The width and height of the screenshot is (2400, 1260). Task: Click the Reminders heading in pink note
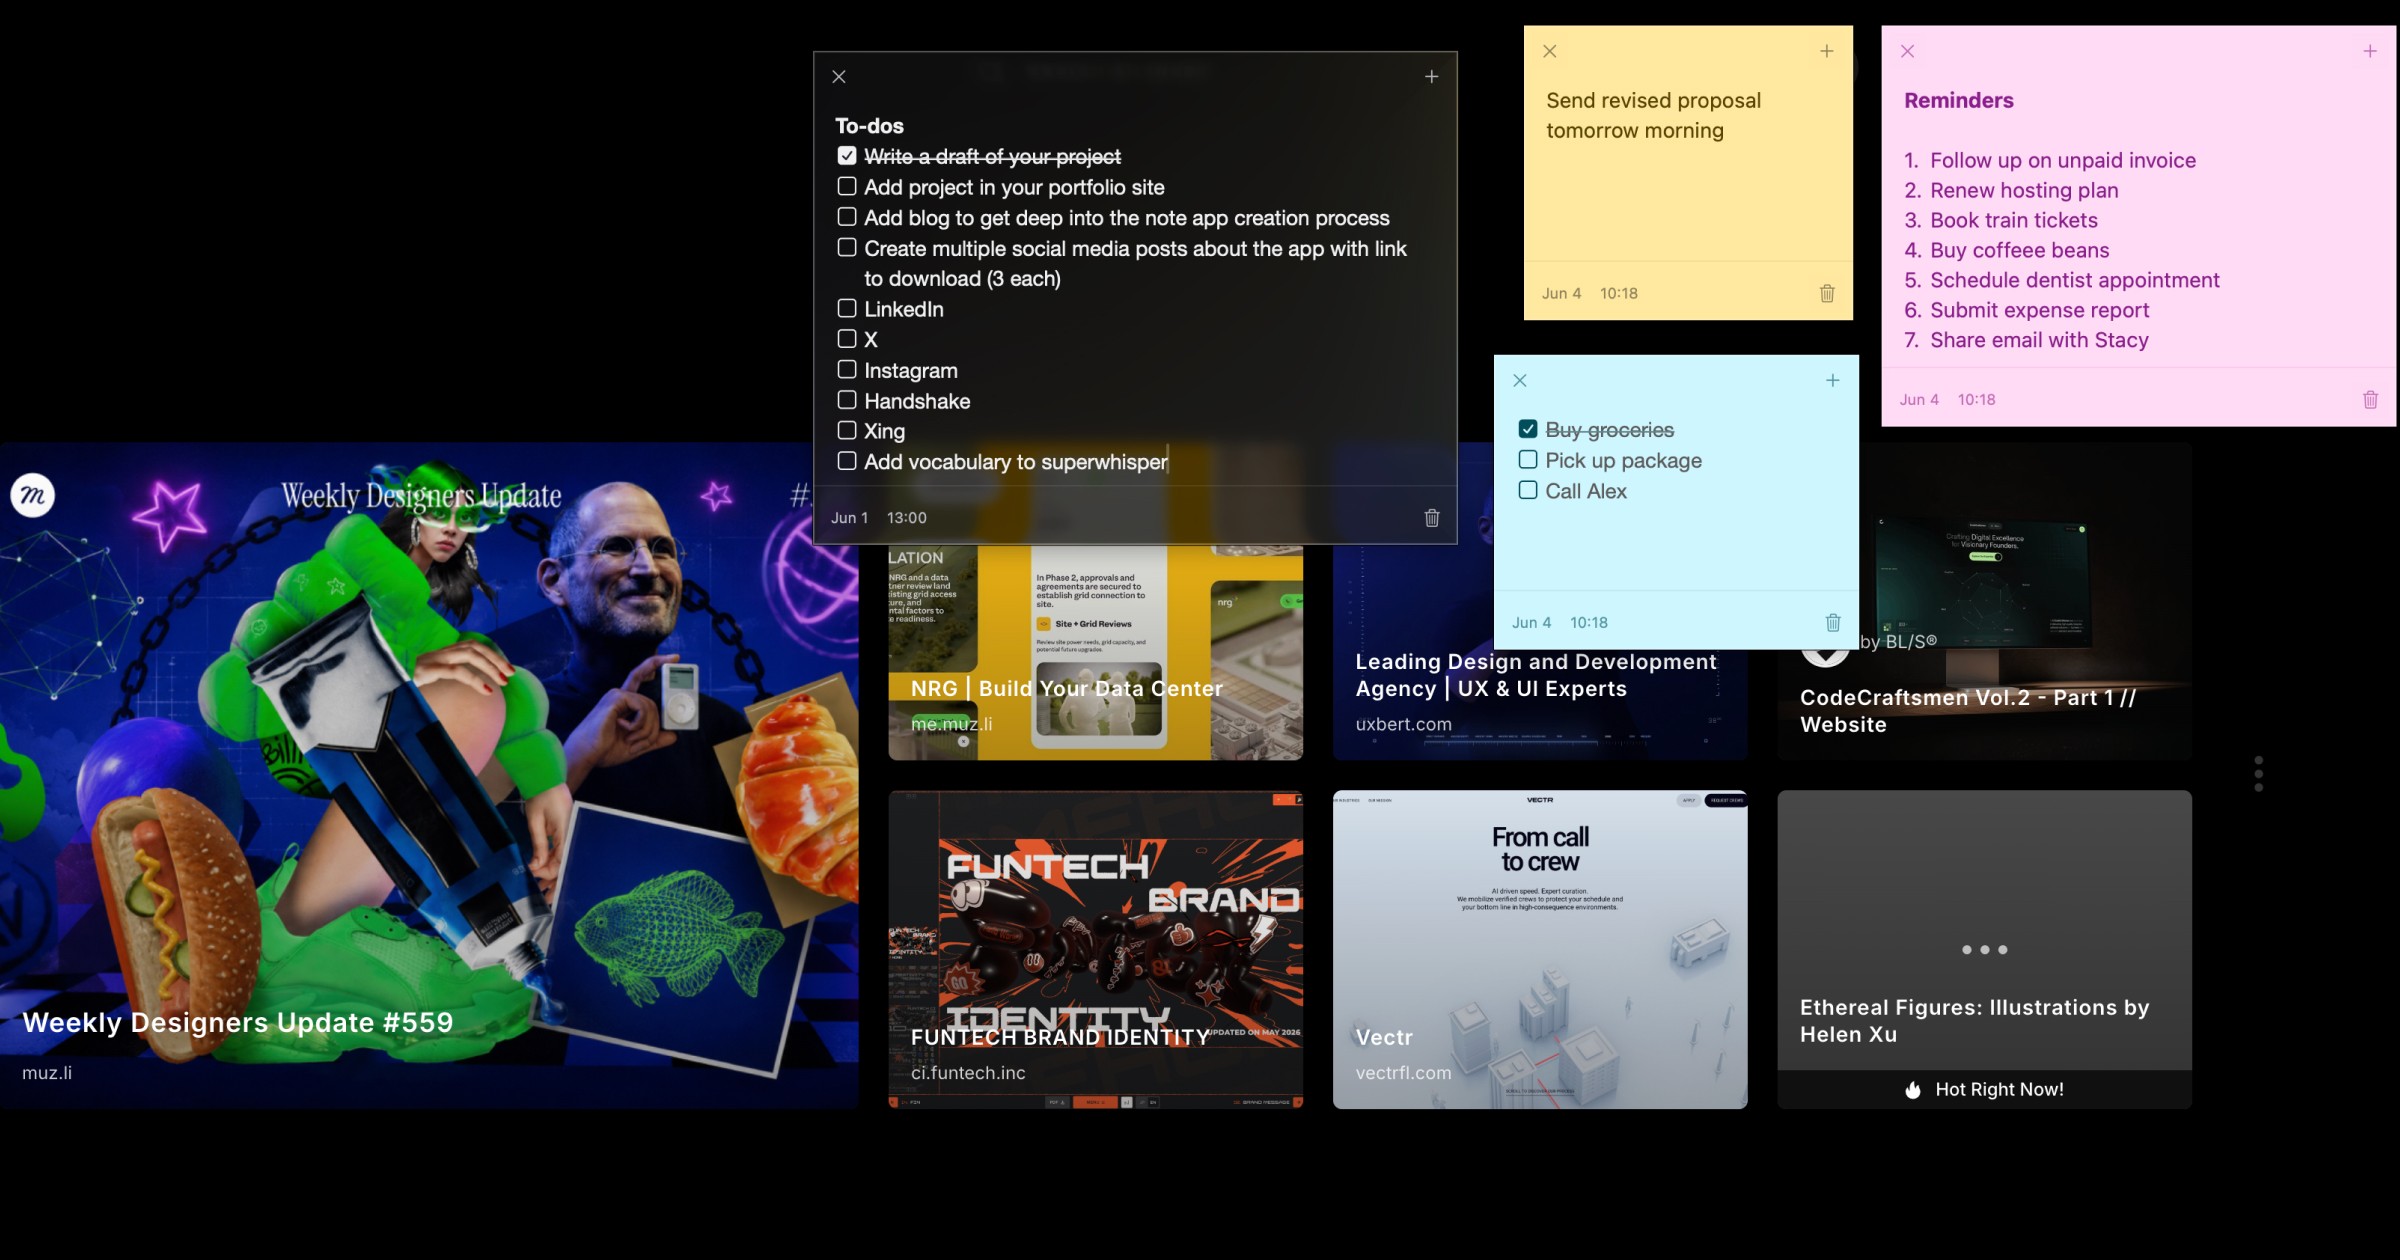click(1958, 100)
